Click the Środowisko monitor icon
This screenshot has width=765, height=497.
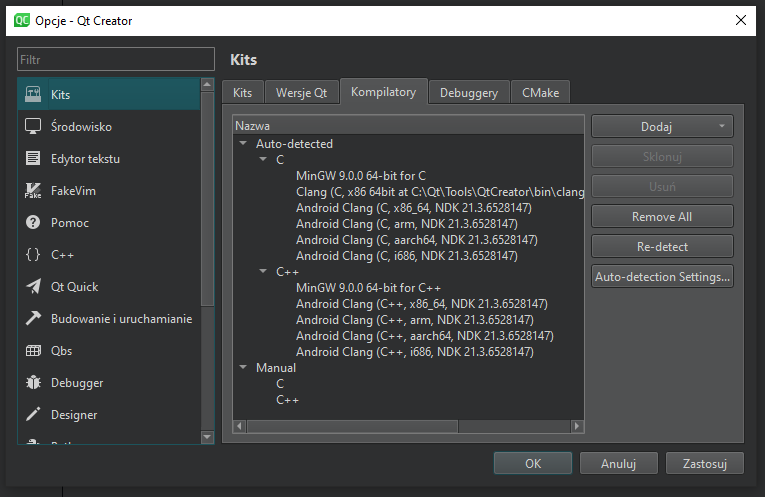point(33,126)
